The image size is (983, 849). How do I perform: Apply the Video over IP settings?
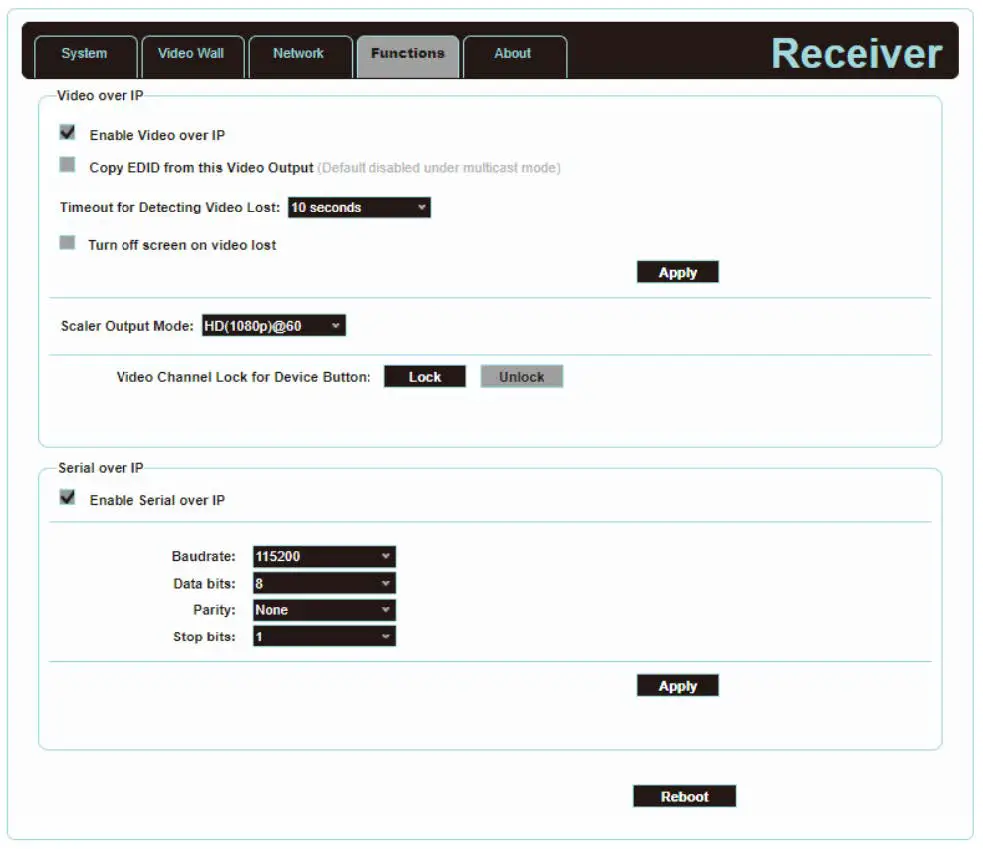click(677, 271)
